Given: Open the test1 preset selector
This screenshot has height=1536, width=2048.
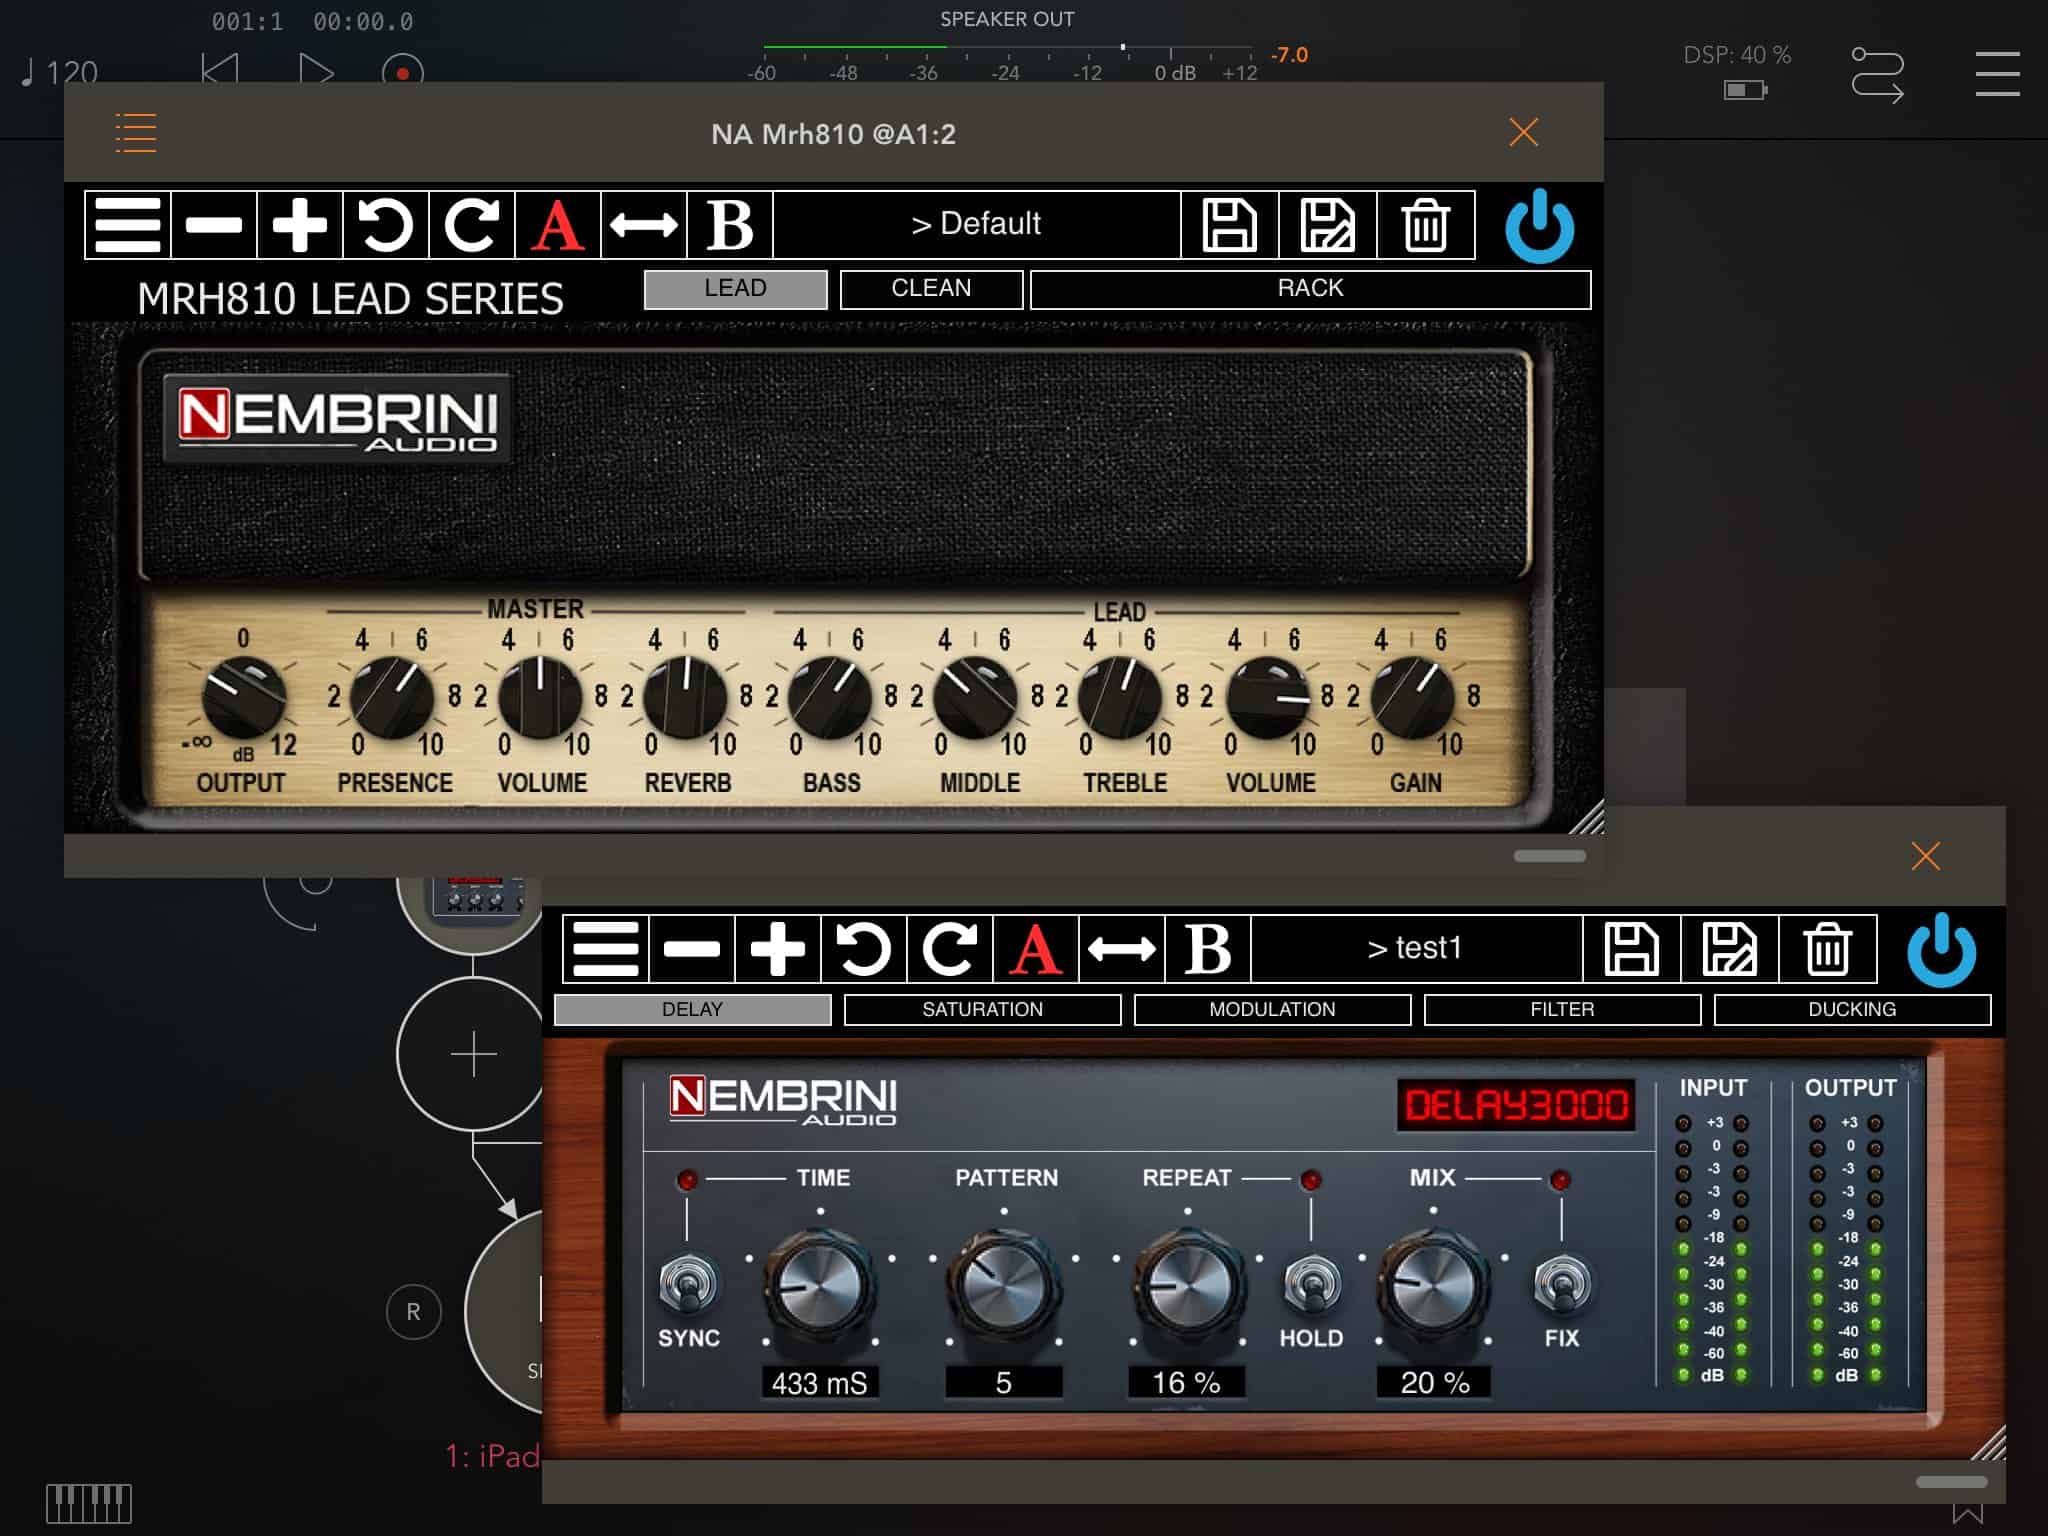Looking at the screenshot, I should (1416, 948).
